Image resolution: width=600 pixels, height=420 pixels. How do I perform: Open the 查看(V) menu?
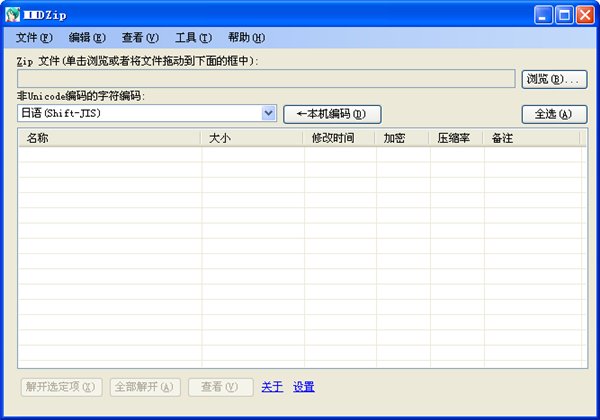(140, 37)
